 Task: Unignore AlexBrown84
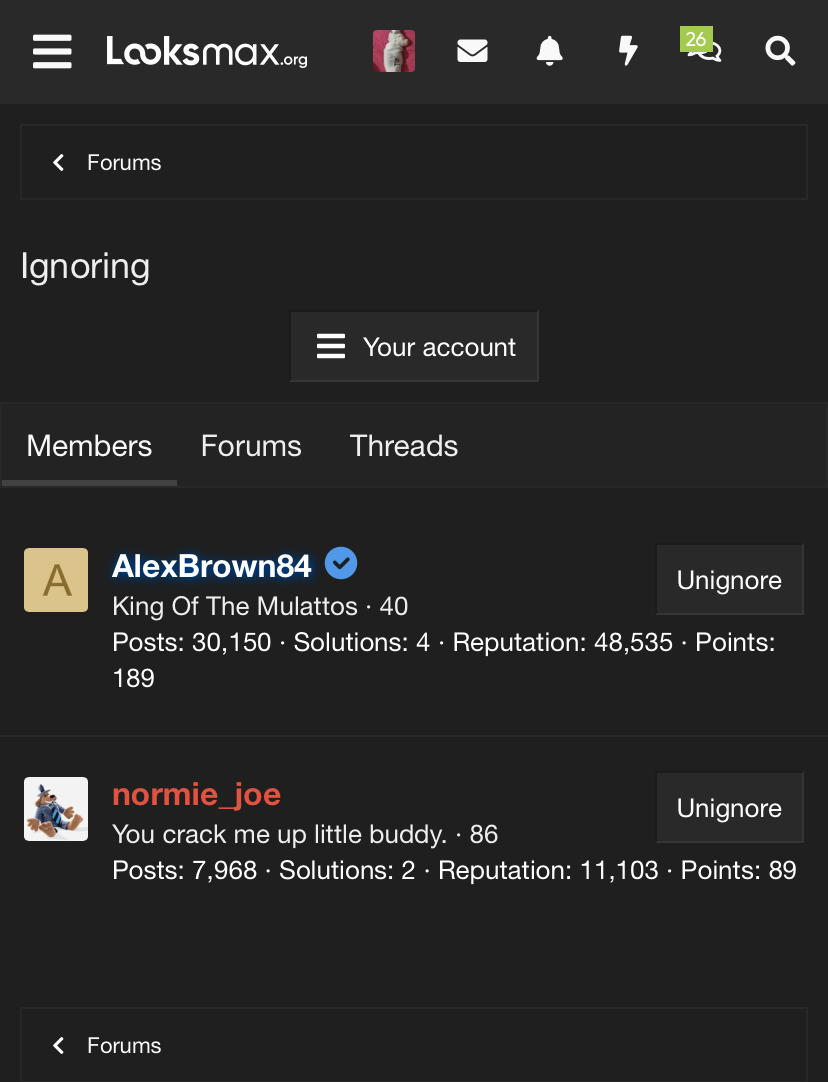coord(729,580)
